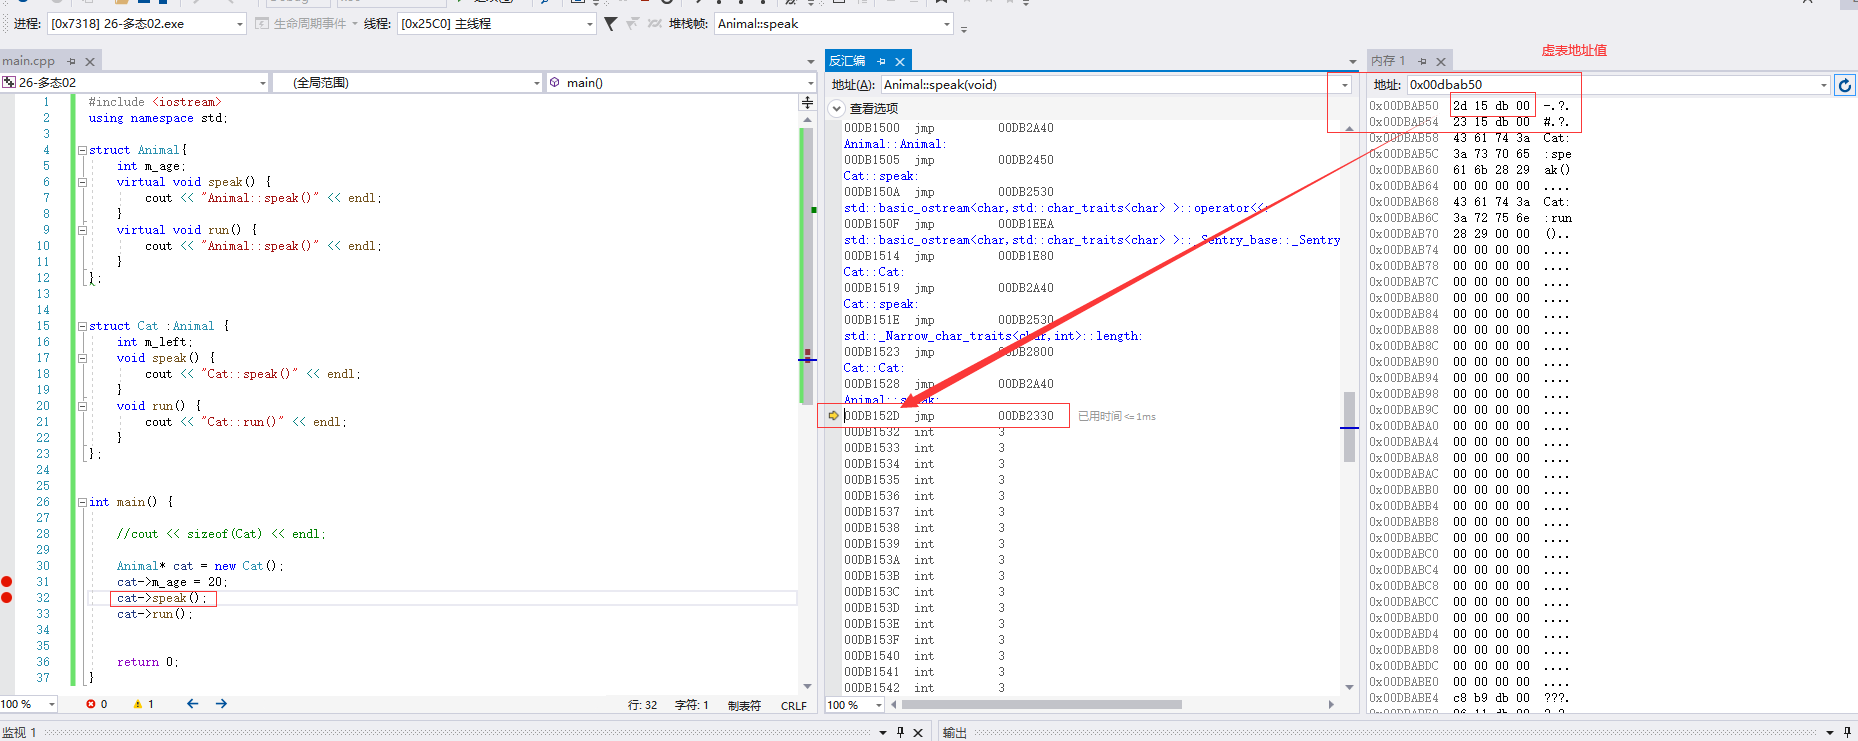Click the cat->speak(); code line
The width and height of the screenshot is (1858, 741).
click(162, 598)
